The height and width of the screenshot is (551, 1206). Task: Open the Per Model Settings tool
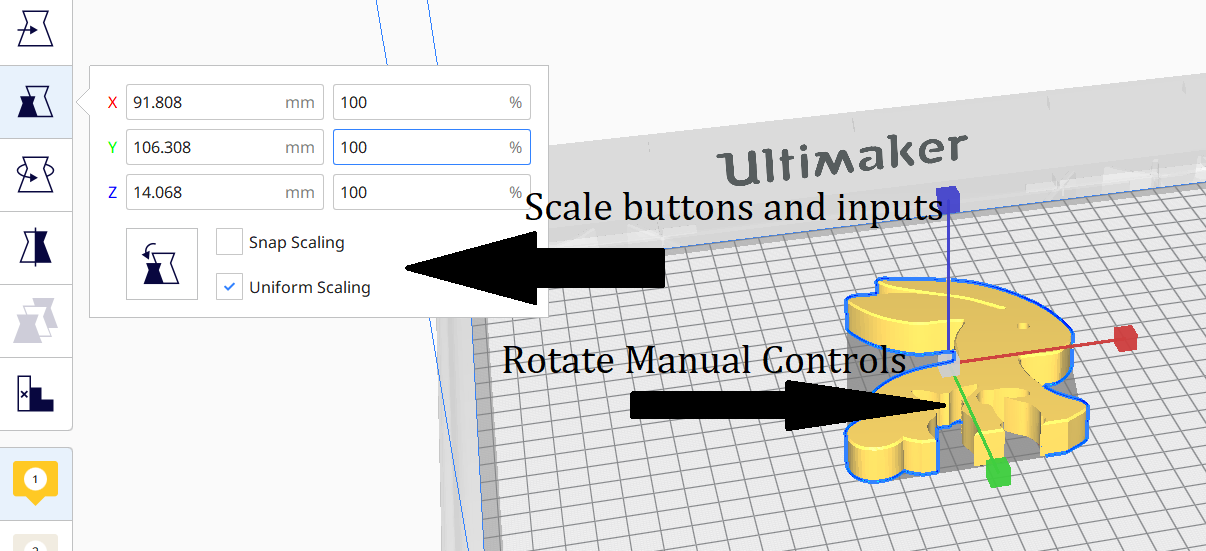click(35, 320)
